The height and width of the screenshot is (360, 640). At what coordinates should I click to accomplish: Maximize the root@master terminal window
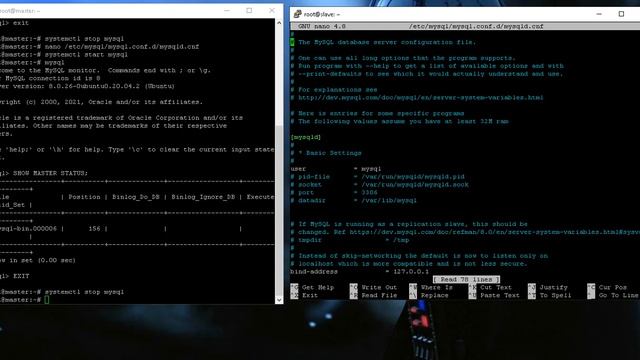tap(249, 11)
